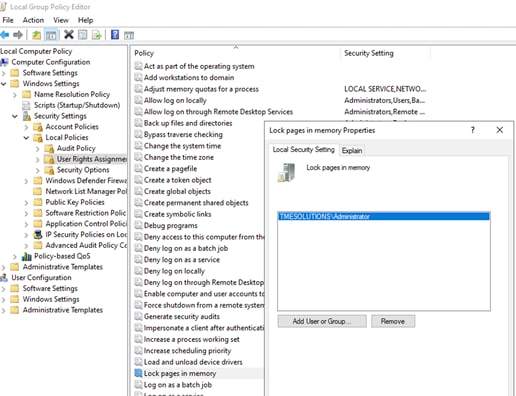This screenshot has width=516, height=396.
Task: Select Software Restriction Policies in the tree
Action: (x=85, y=213)
